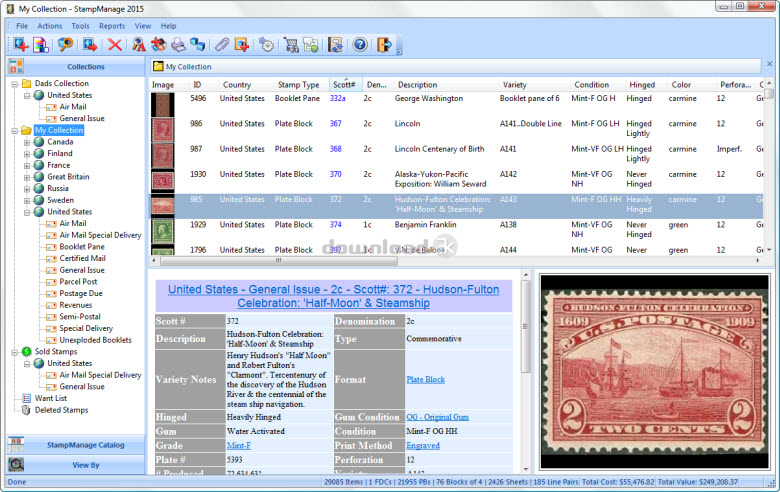The height and width of the screenshot is (492, 780).
Task: Sort by the Scott# column header
Action: (x=345, y=85)
